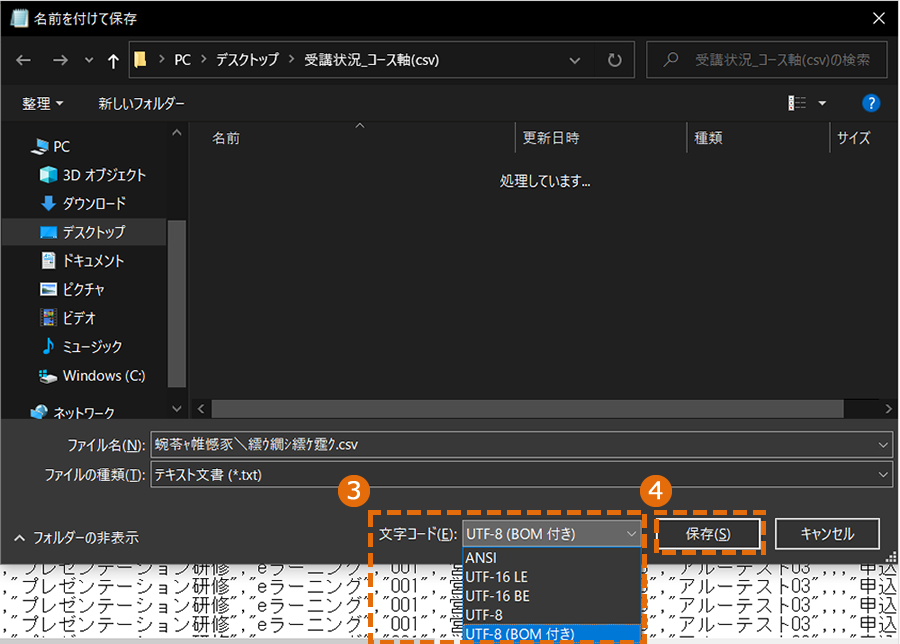Refresh the current folder view
This screenshot has height=644, width=900.
coord(614,60)
